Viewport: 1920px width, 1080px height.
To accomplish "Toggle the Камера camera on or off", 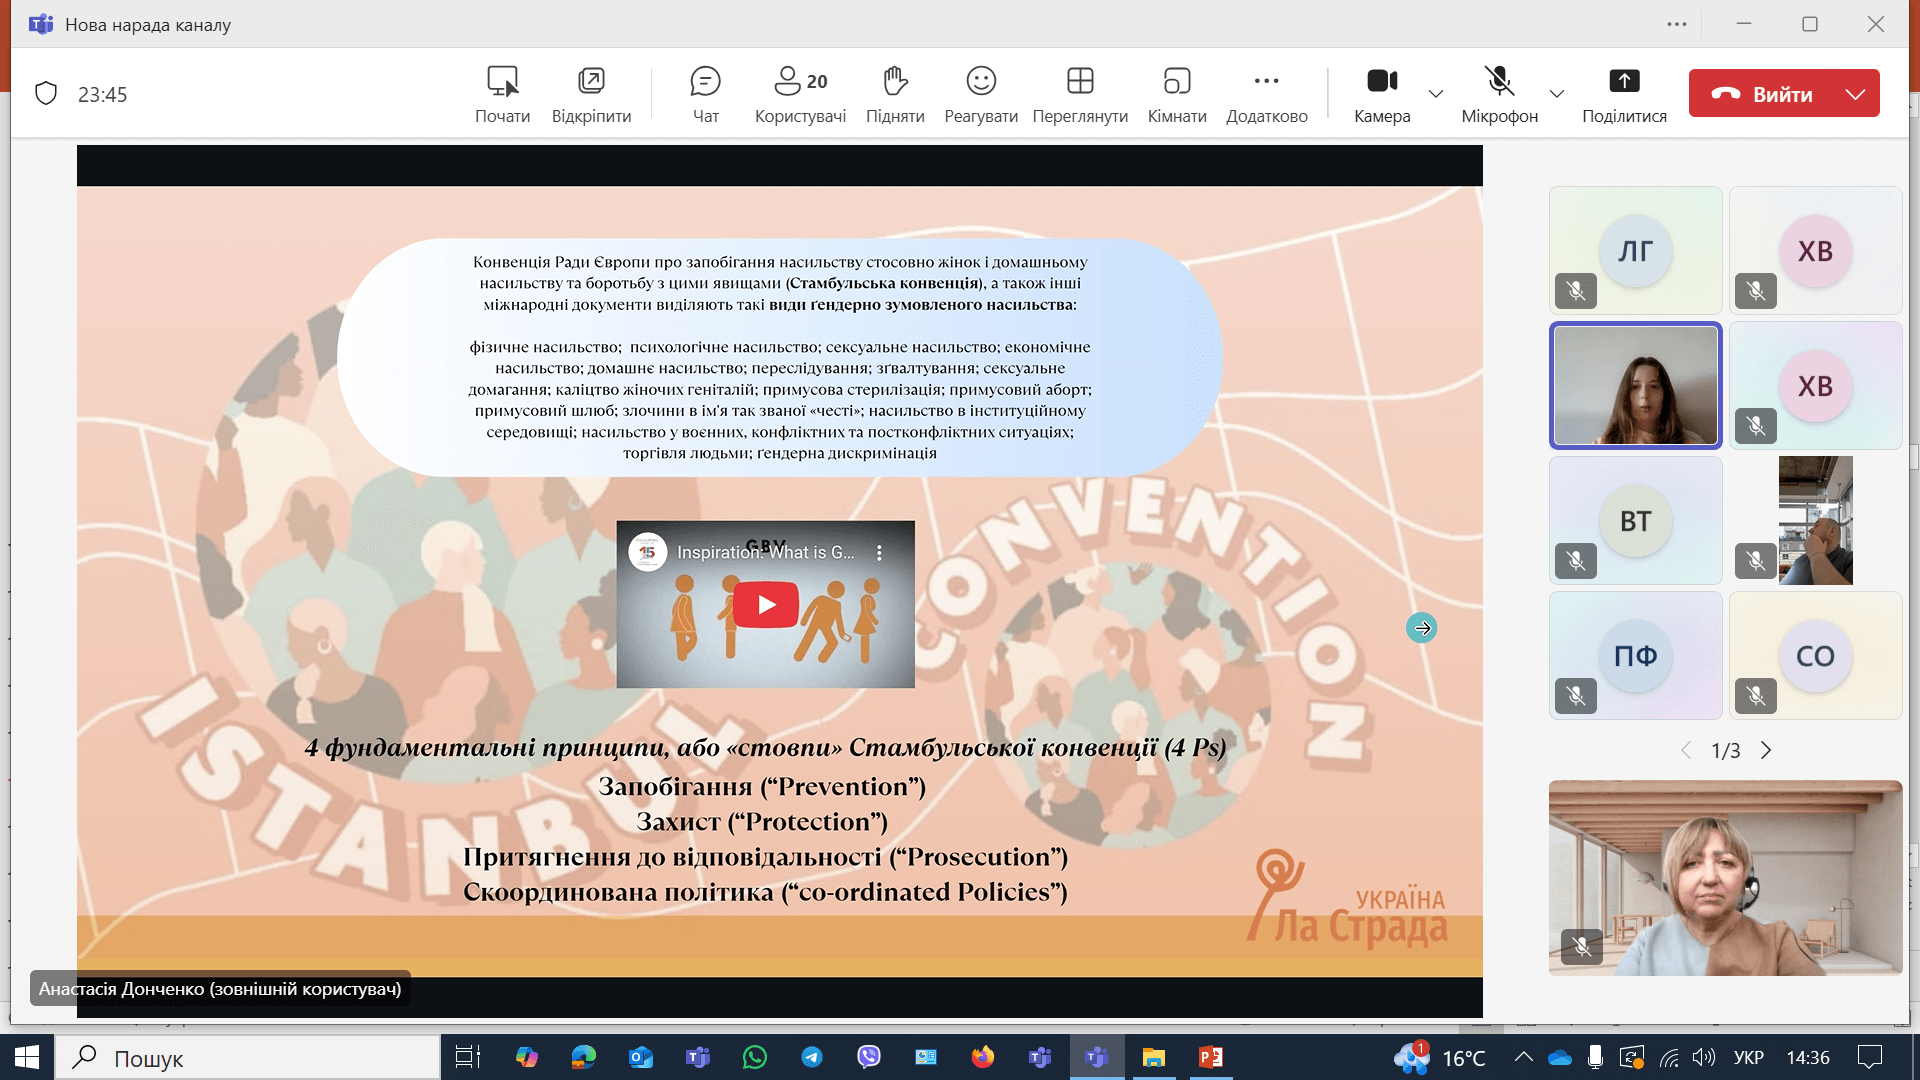I will point(1382,94).
